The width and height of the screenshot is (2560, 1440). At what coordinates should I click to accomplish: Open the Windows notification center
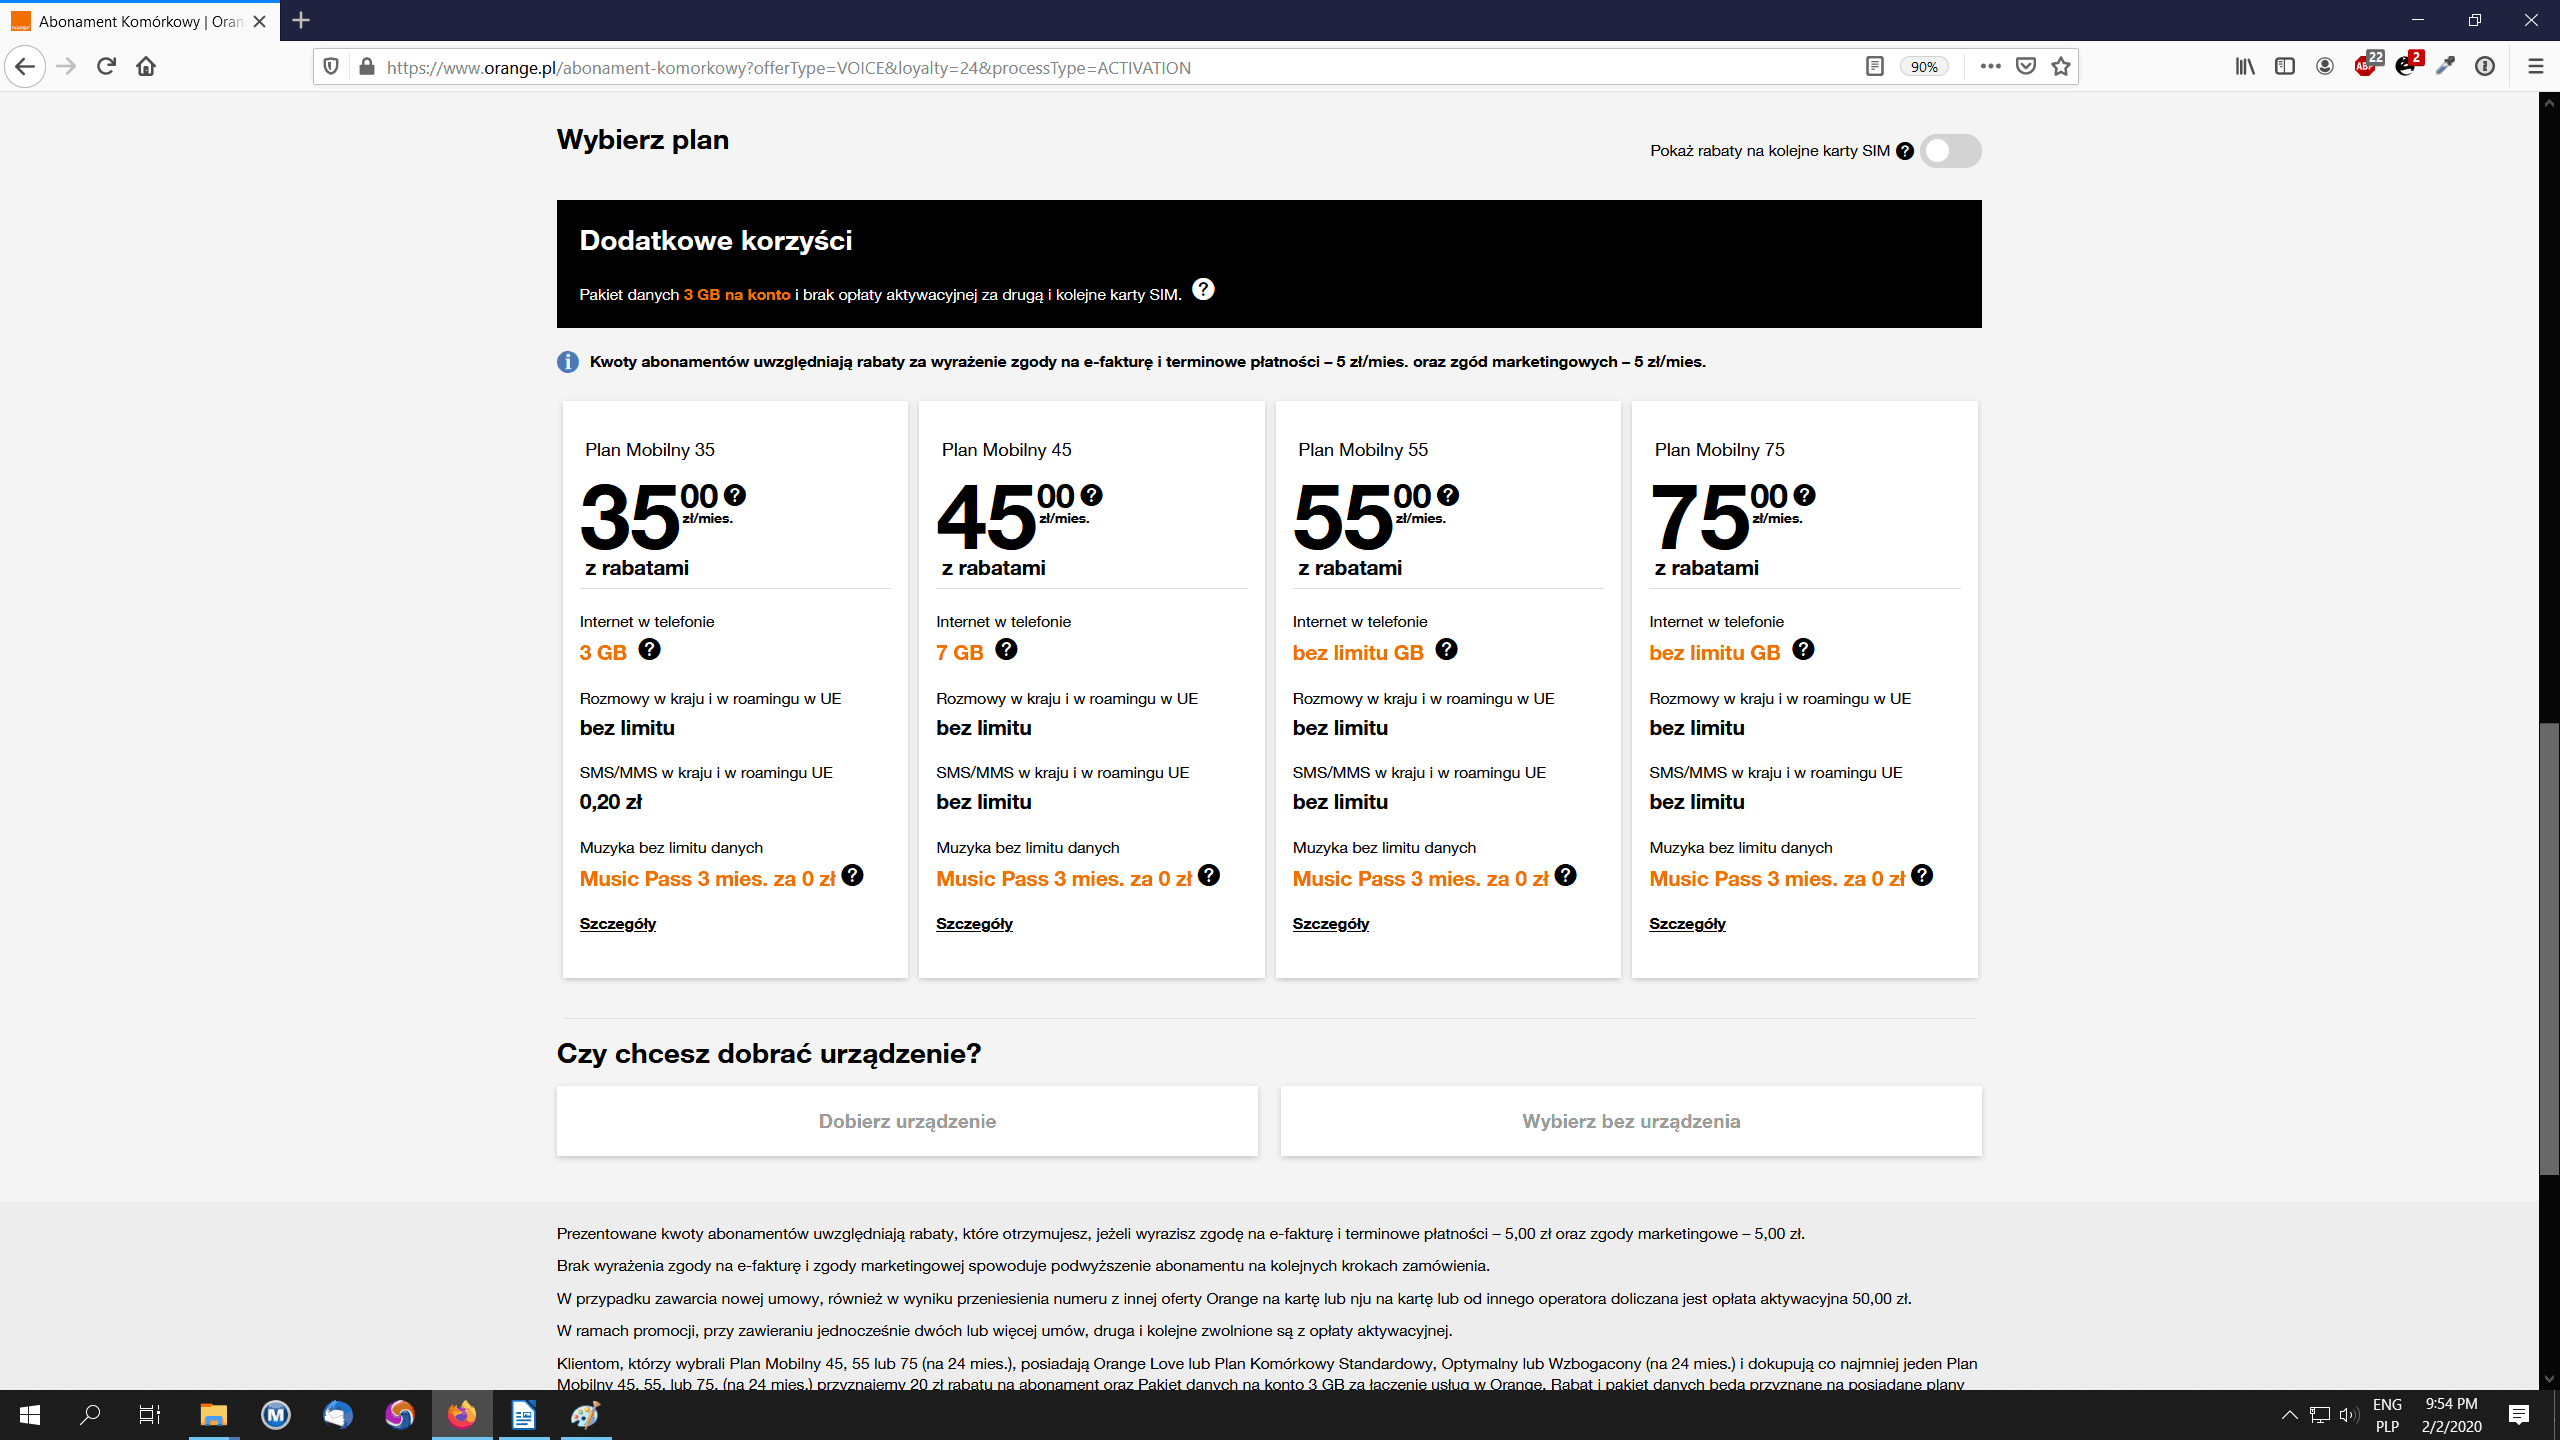[2519, 1415]
